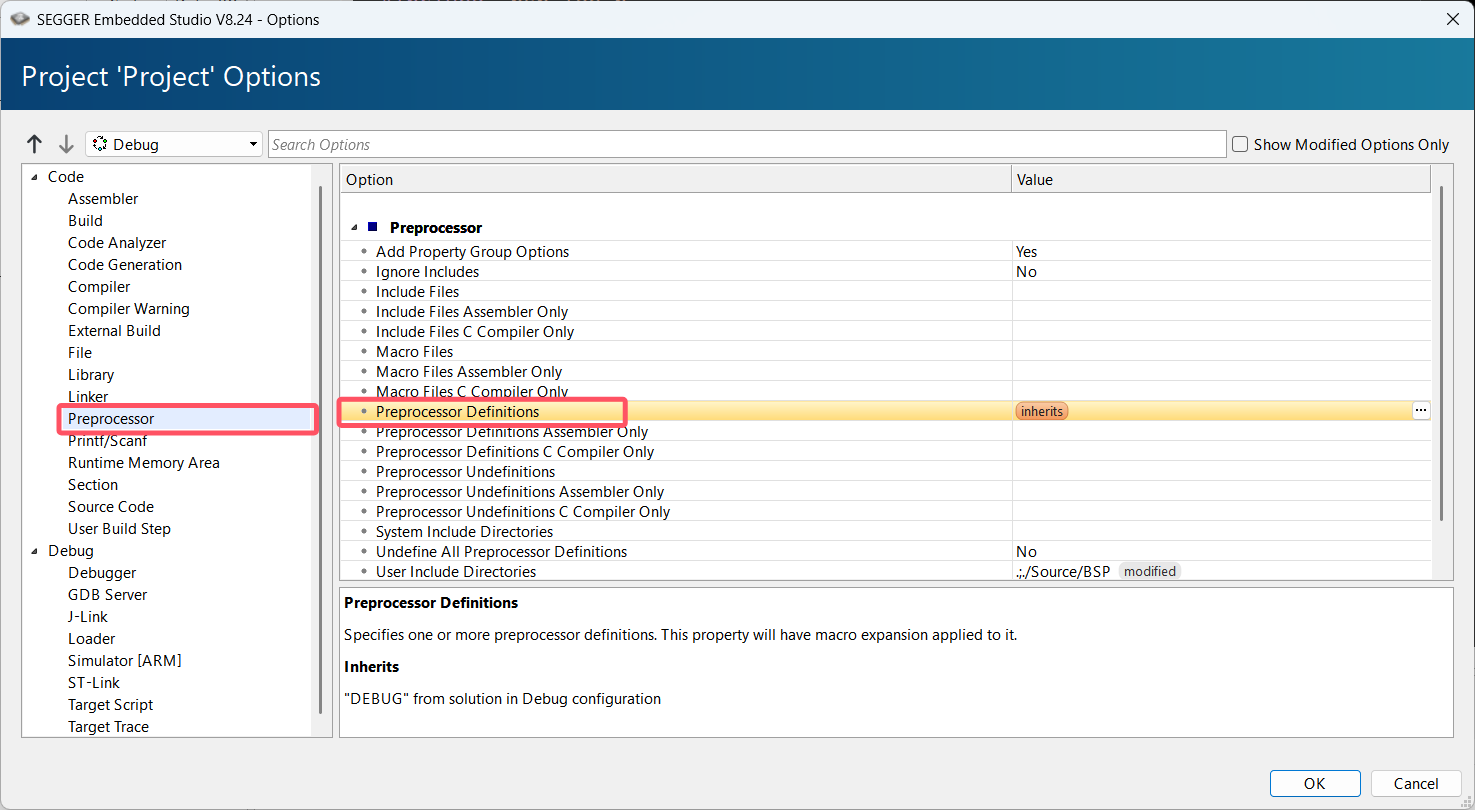This screenshot has width=1475, height=810.
Task: Select Build in the Code tree
Action: (x=85, y=221)
